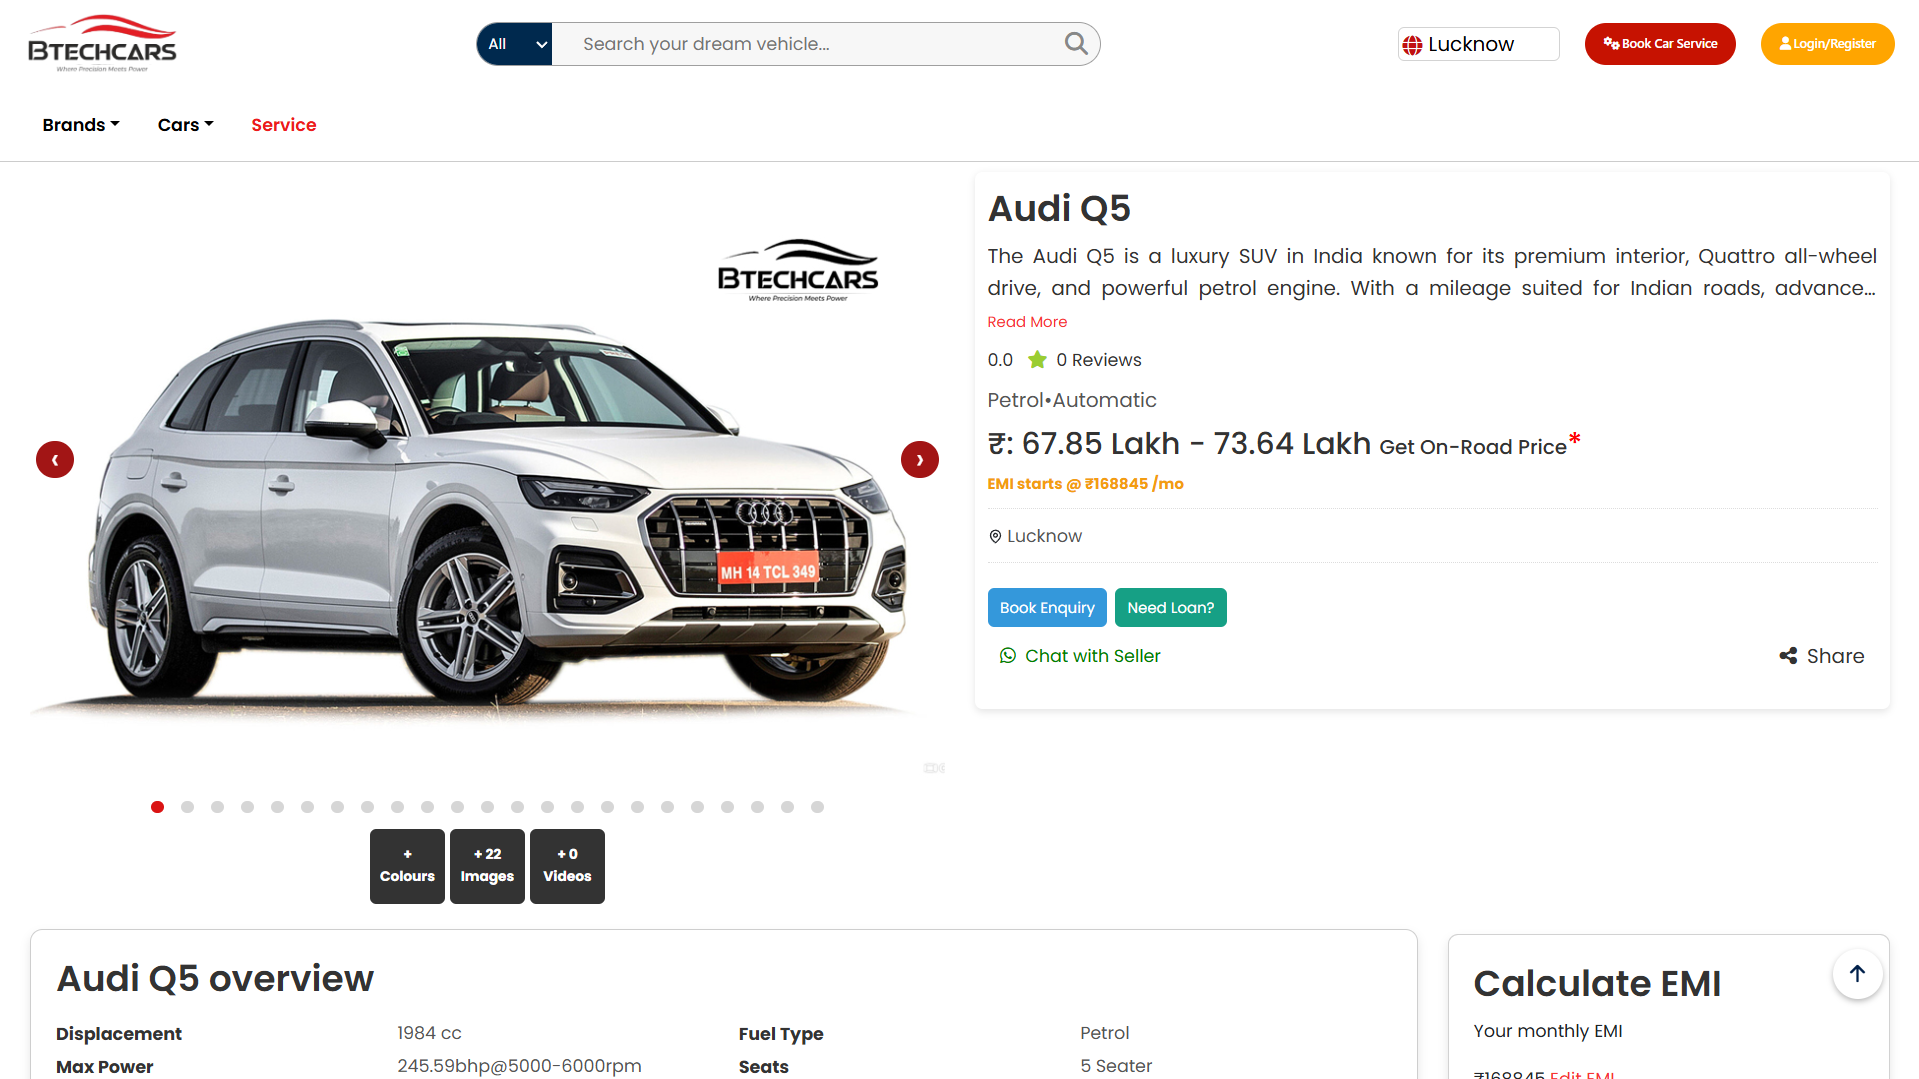The height and width of the screenshot is (1079, 1919).
Task: Click the Lucknow location pin icon
Action: click(x=995, y=537)
